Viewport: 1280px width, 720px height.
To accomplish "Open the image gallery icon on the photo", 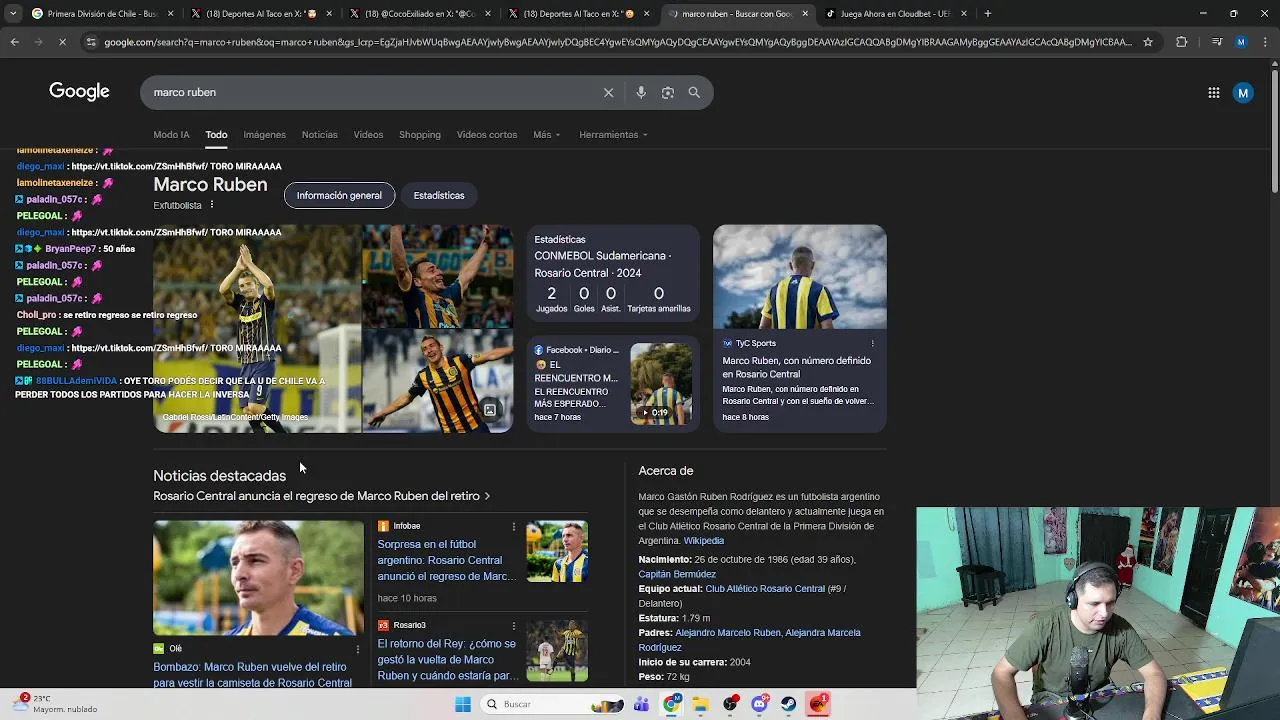I will point(490,410).
